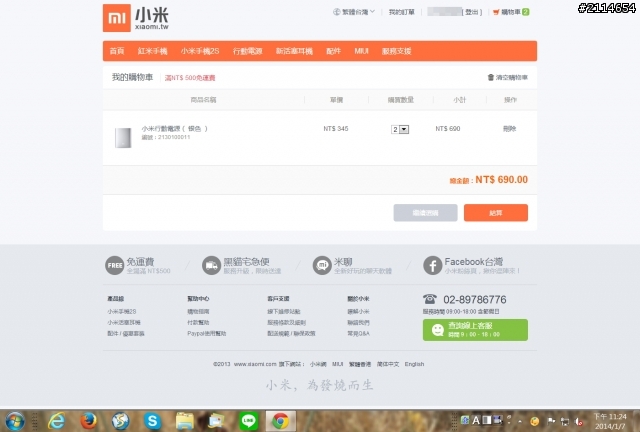640x432 pixels.
Task: Open 我的訂單 in header
Action: [x=401, y=12]
